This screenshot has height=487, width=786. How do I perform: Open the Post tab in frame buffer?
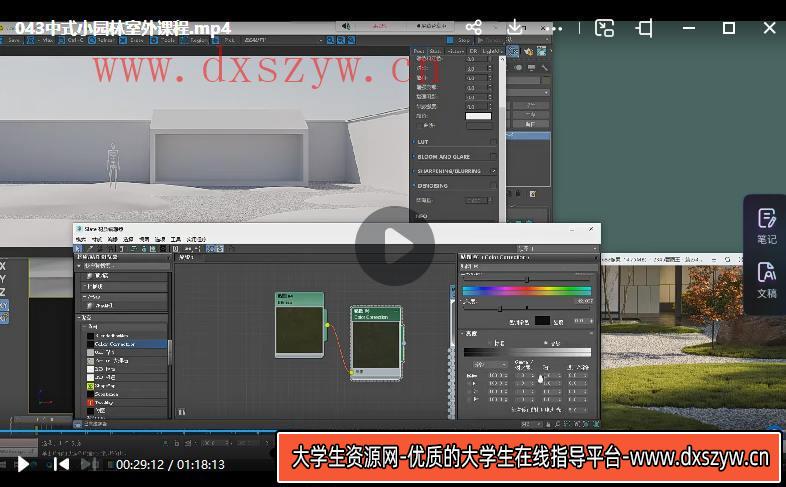click(419, 51)
